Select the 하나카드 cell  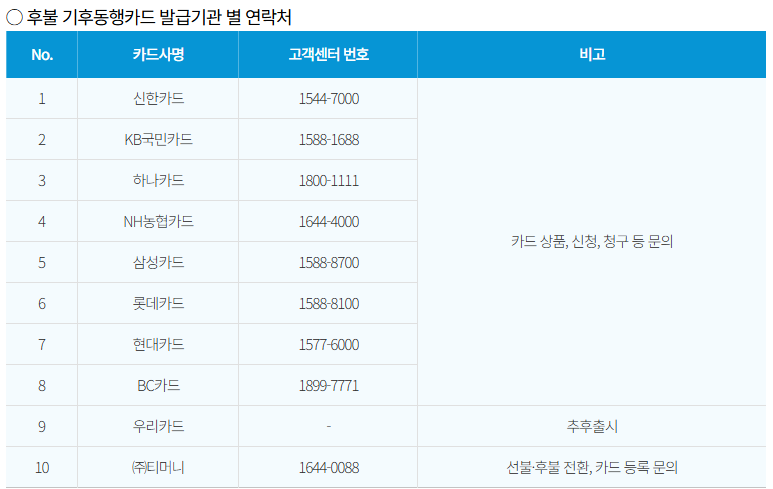click(x=158, y=180)
